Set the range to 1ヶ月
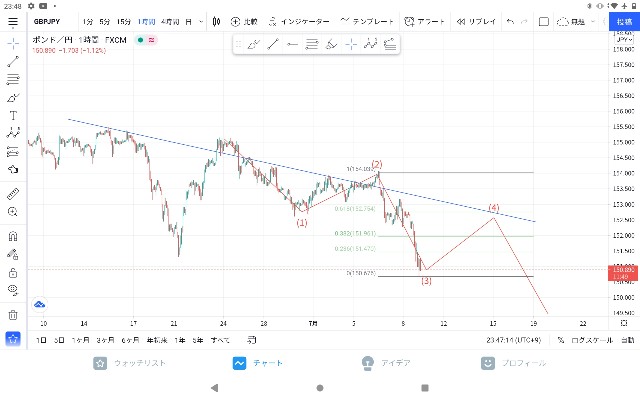640x400 pixels. (80, 340)
